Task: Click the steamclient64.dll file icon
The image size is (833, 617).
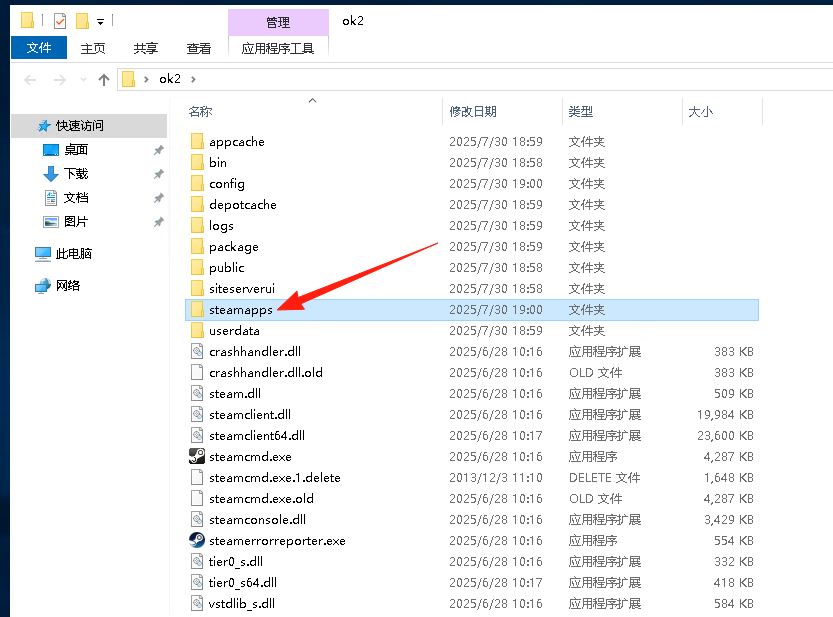Action: pyautogui.click(x=197, y=435)
